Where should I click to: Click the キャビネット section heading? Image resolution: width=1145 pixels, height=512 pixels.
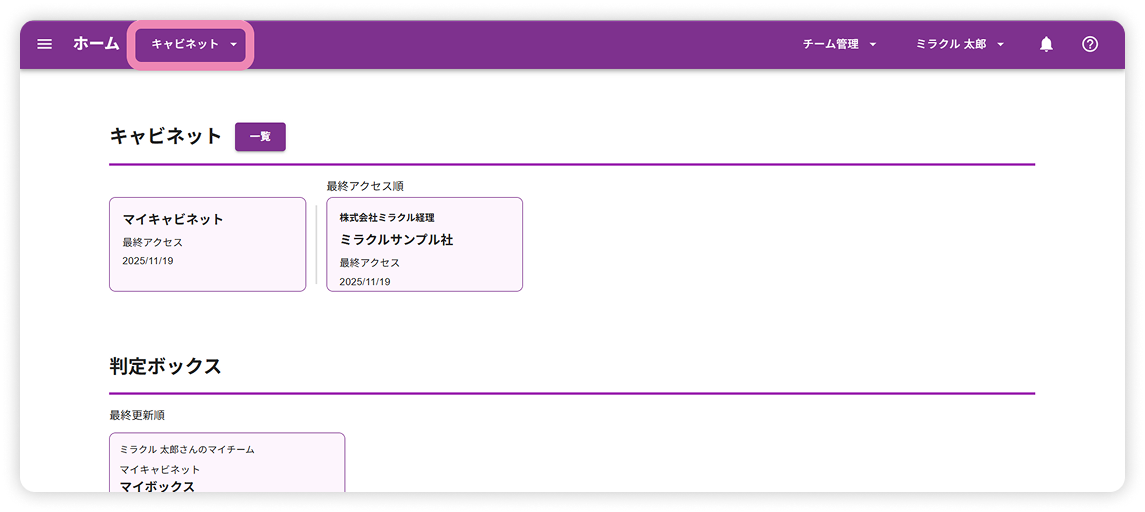coord(165,137)
